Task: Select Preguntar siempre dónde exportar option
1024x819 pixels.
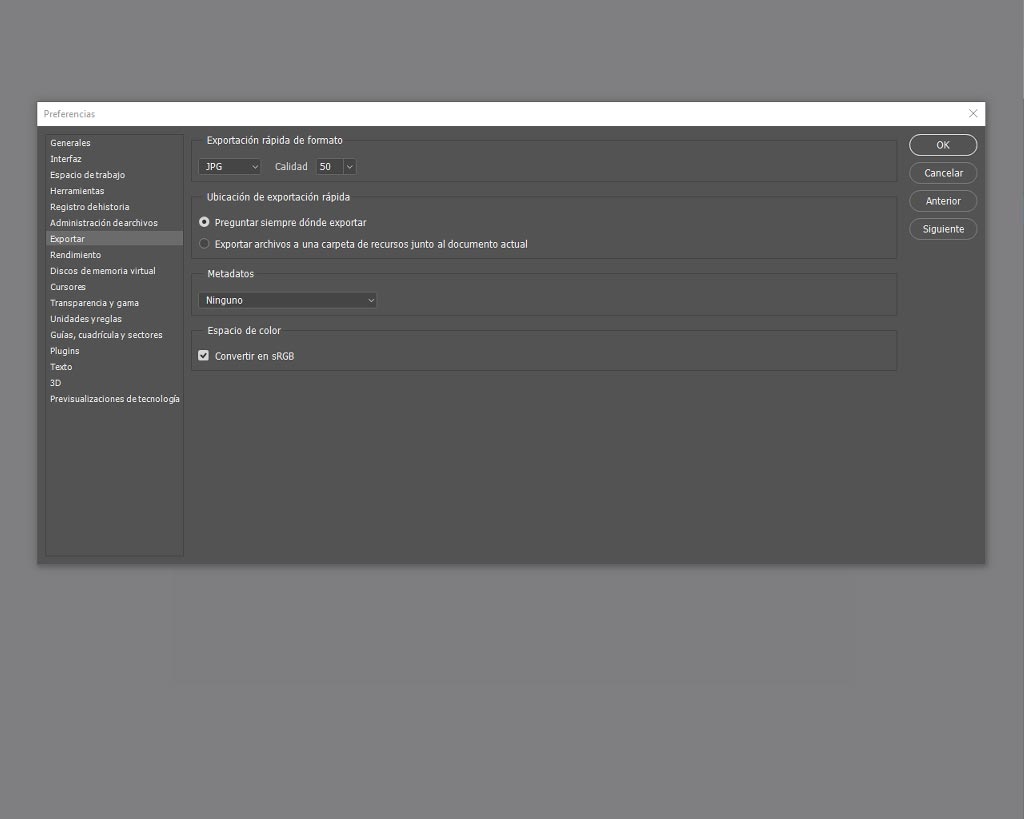Action: (283, 223)
